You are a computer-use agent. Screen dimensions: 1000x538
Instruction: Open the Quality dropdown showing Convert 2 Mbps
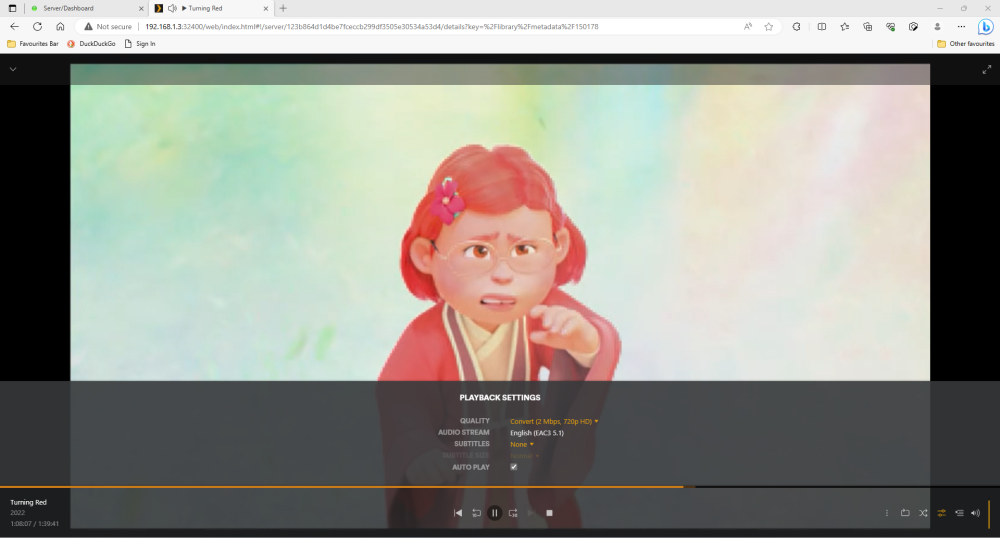point(554,421)
